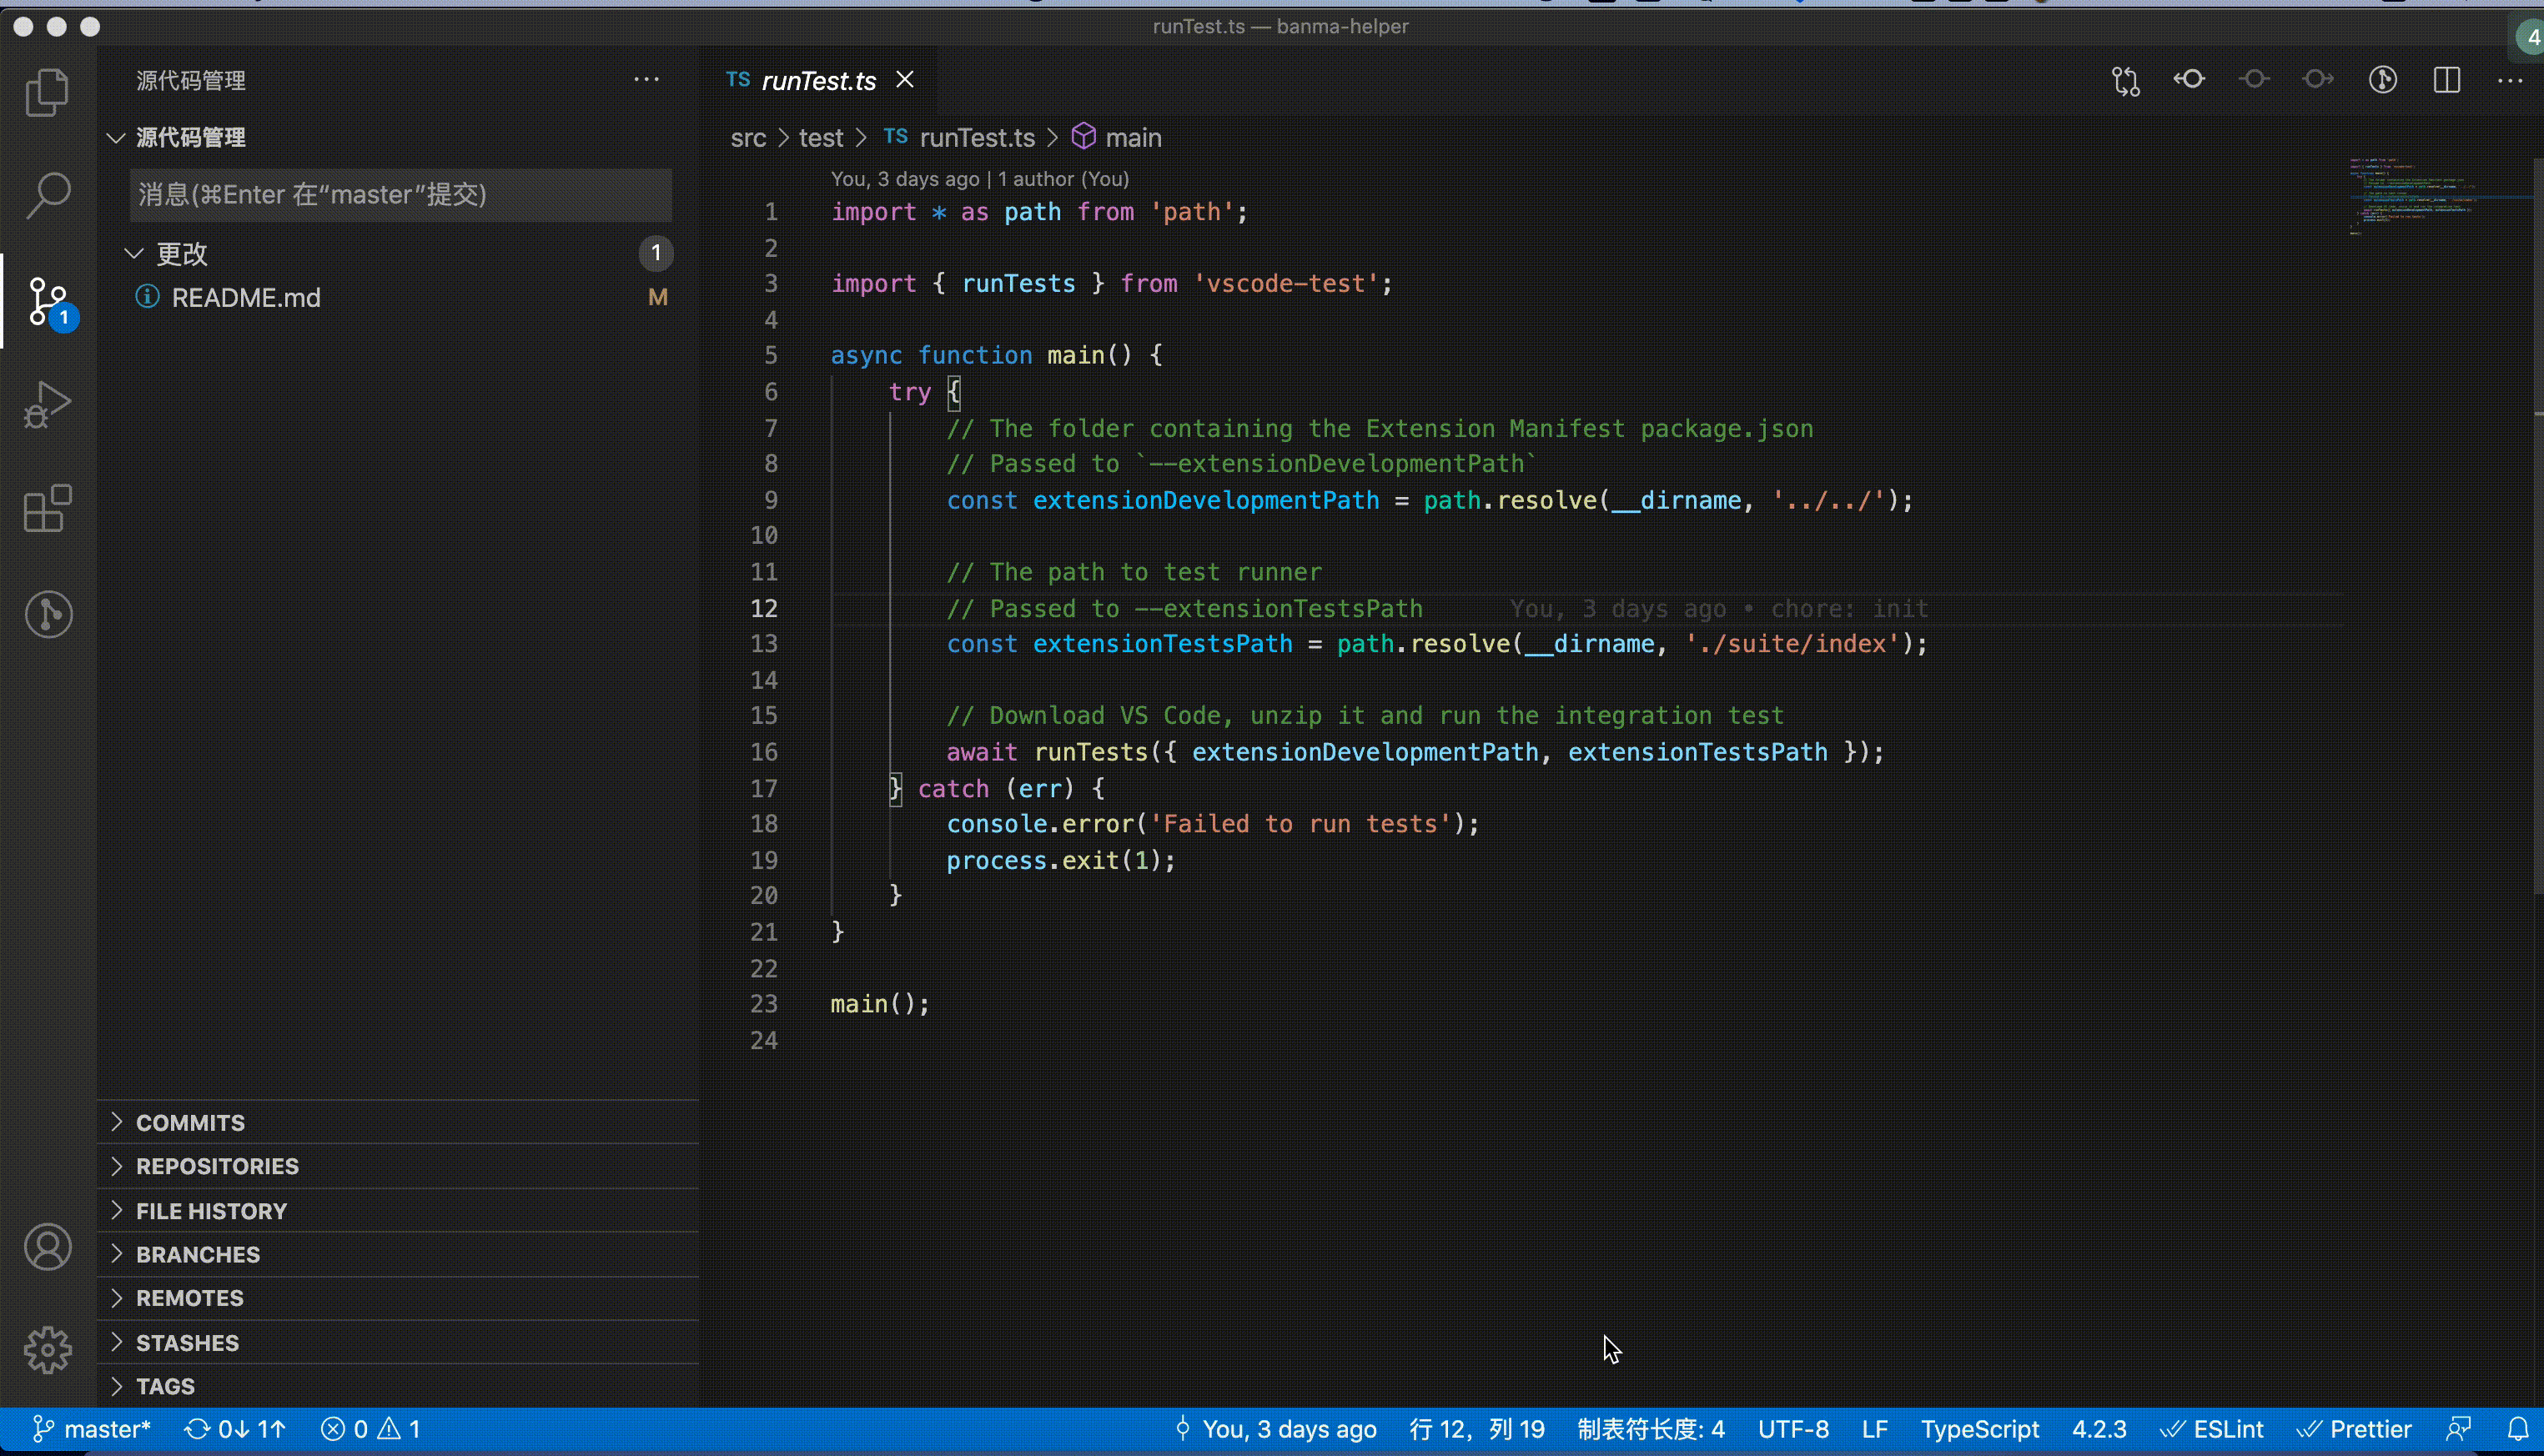
Task: Click TypeScript version 4.2.3 in status bar
Action: tap(2099, 1429)
